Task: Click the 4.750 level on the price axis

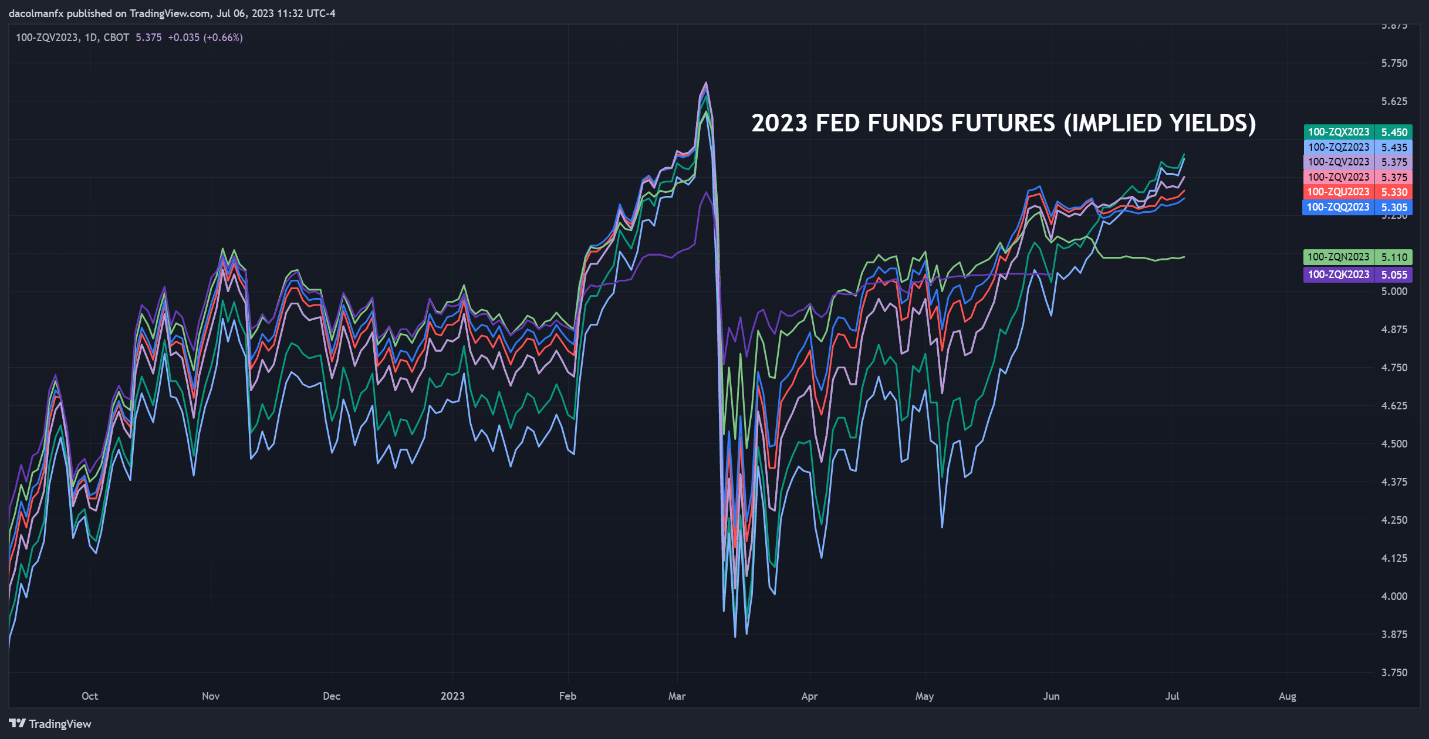Action: 1393,368
